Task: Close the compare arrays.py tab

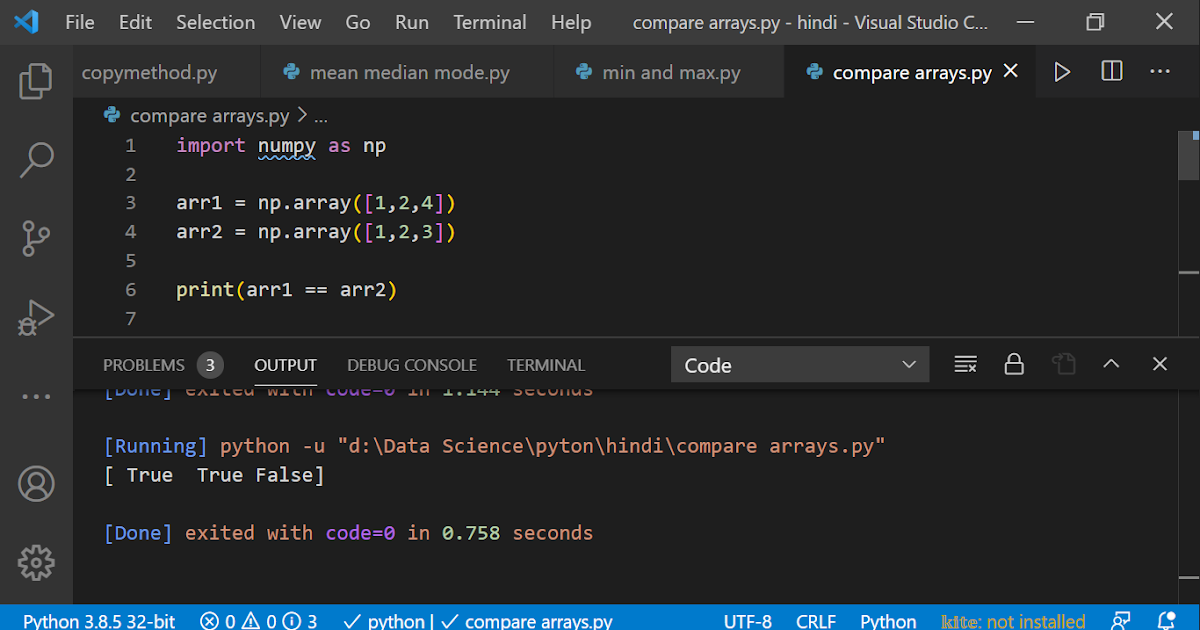Action: click(x=1011, y=71)
